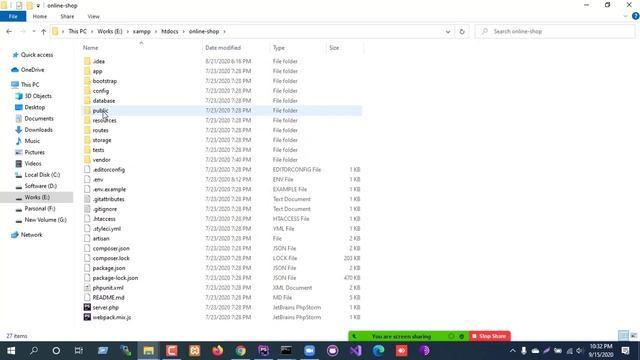The width and height of the screenshot is (640, 360).
Task: Open the command prompt taskbar icon
Action: coord(286,351)
